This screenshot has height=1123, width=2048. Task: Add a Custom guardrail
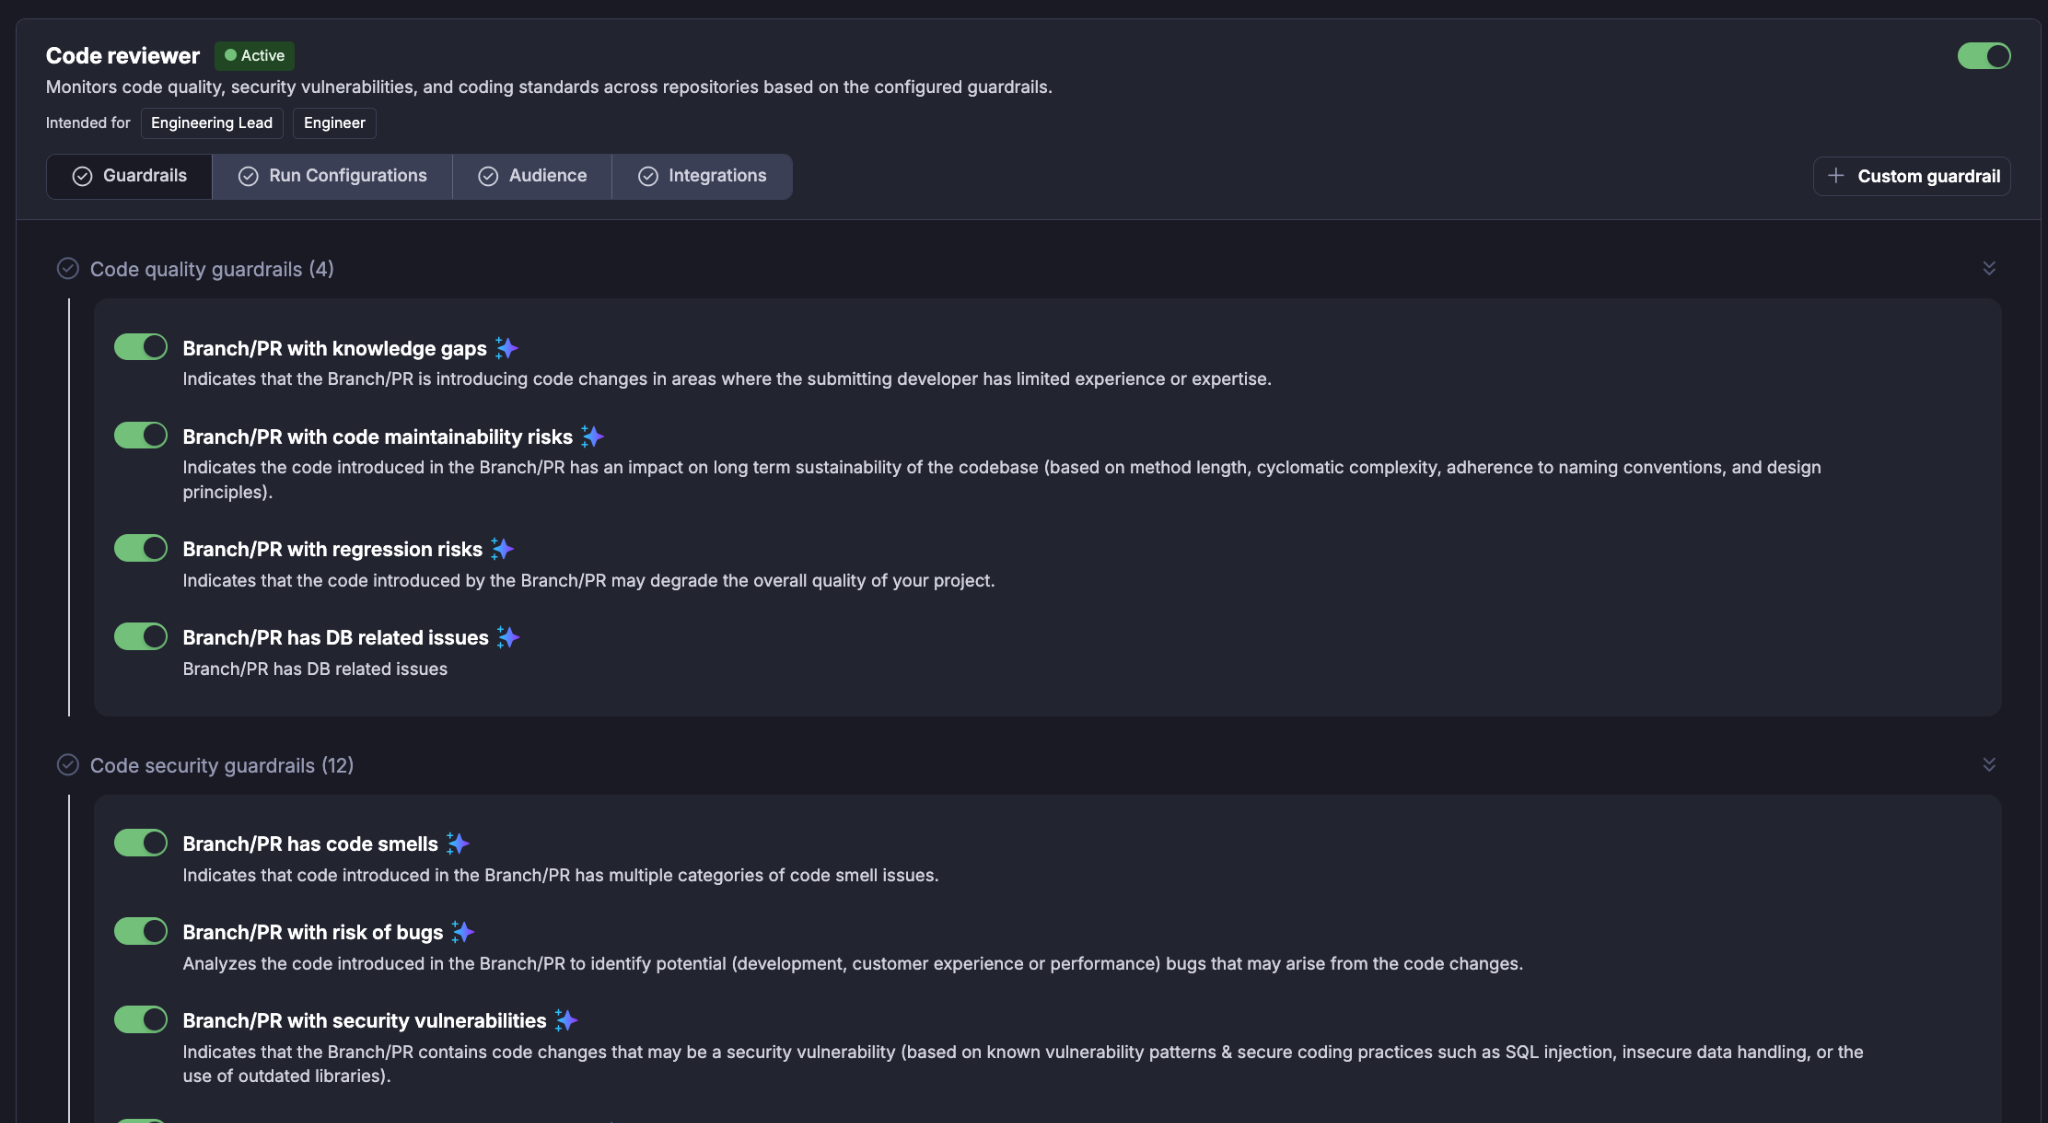point(1912,176)
